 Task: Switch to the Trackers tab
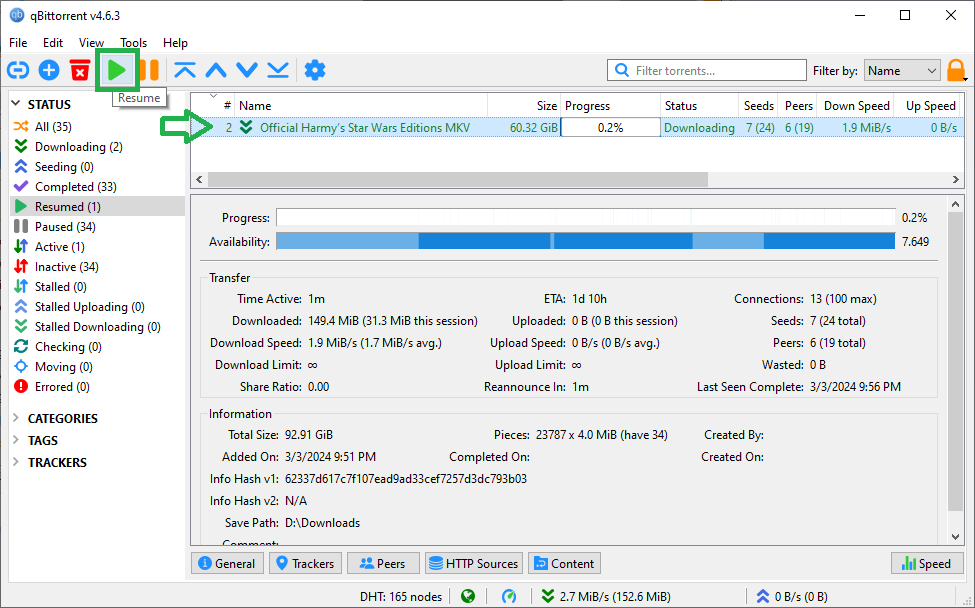[305, 563]
